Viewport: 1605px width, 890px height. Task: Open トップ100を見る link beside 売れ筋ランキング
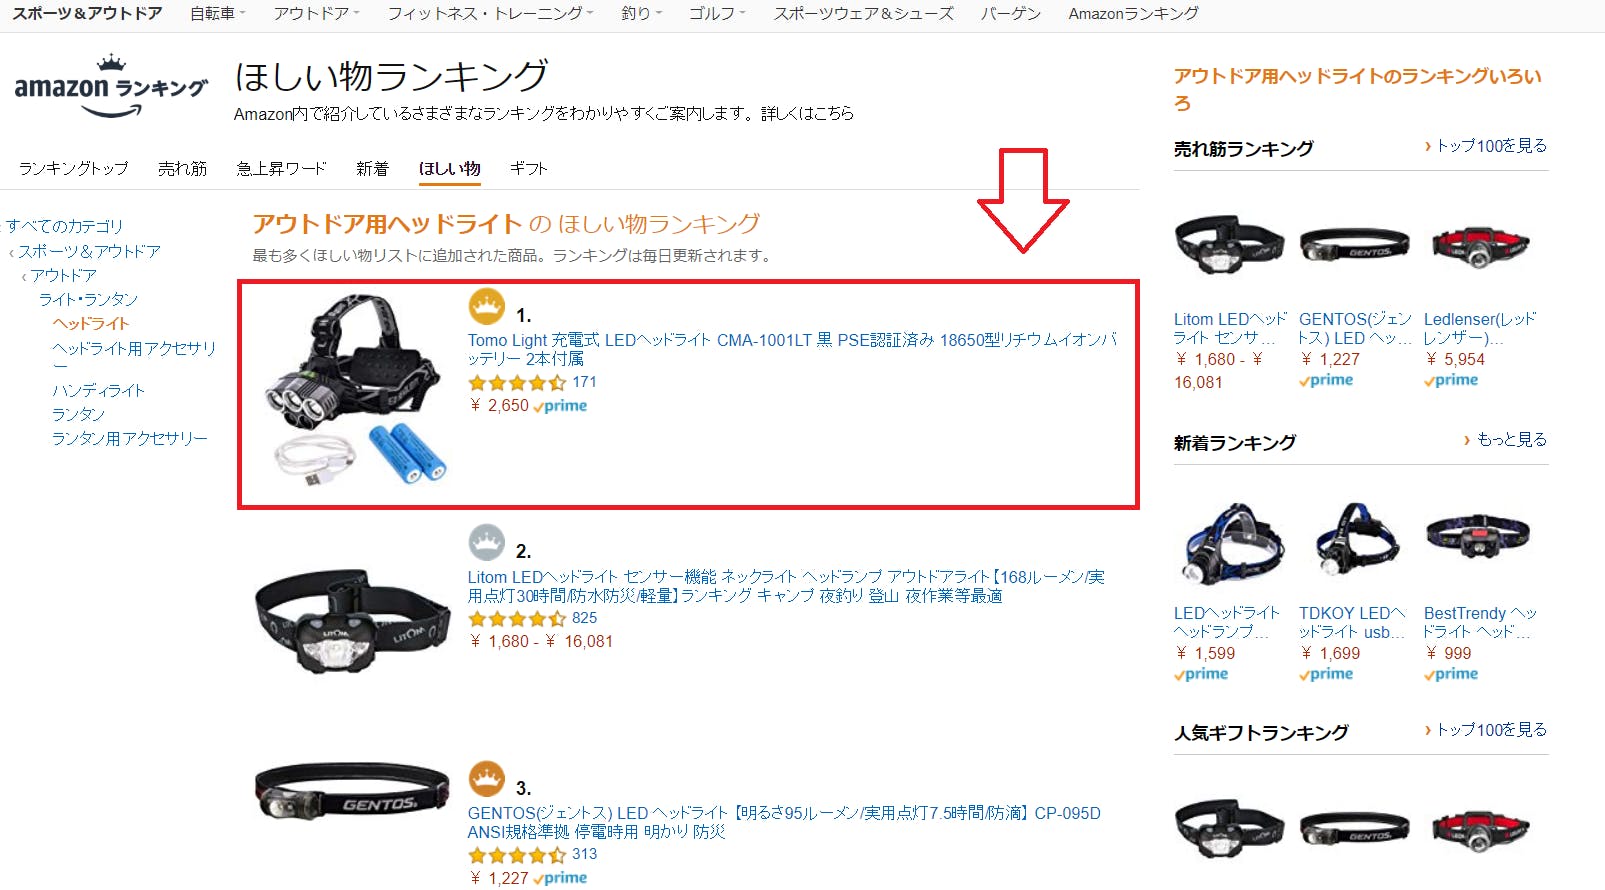point(1486,146)
